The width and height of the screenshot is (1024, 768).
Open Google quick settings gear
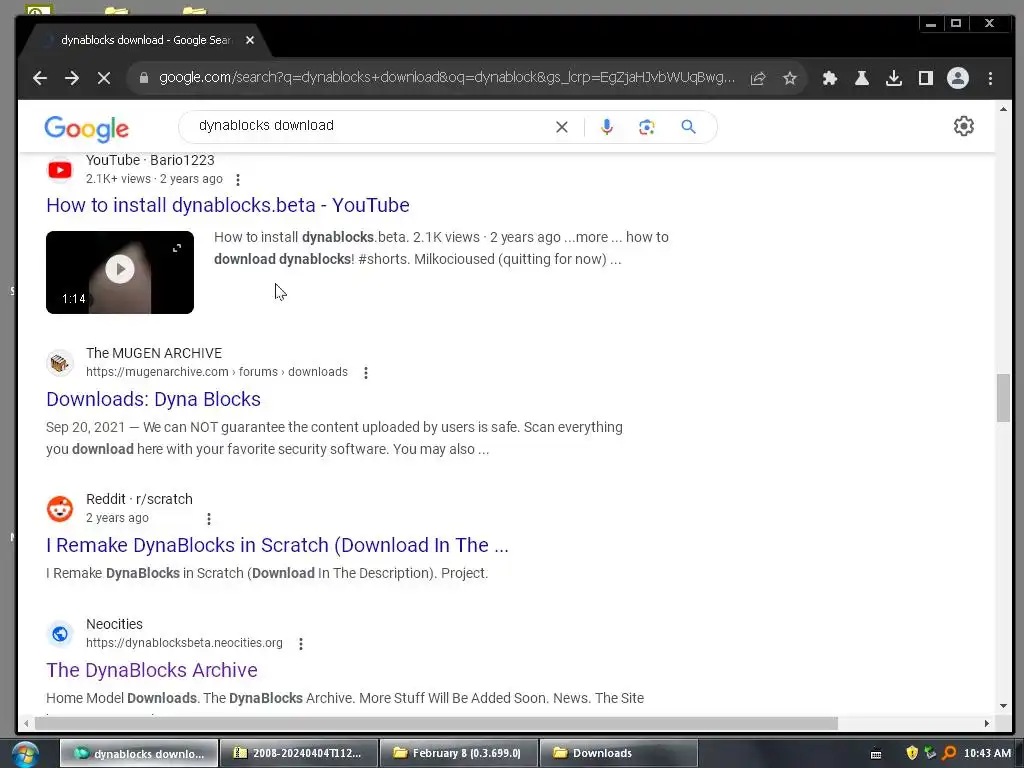[x=964, y=126]
